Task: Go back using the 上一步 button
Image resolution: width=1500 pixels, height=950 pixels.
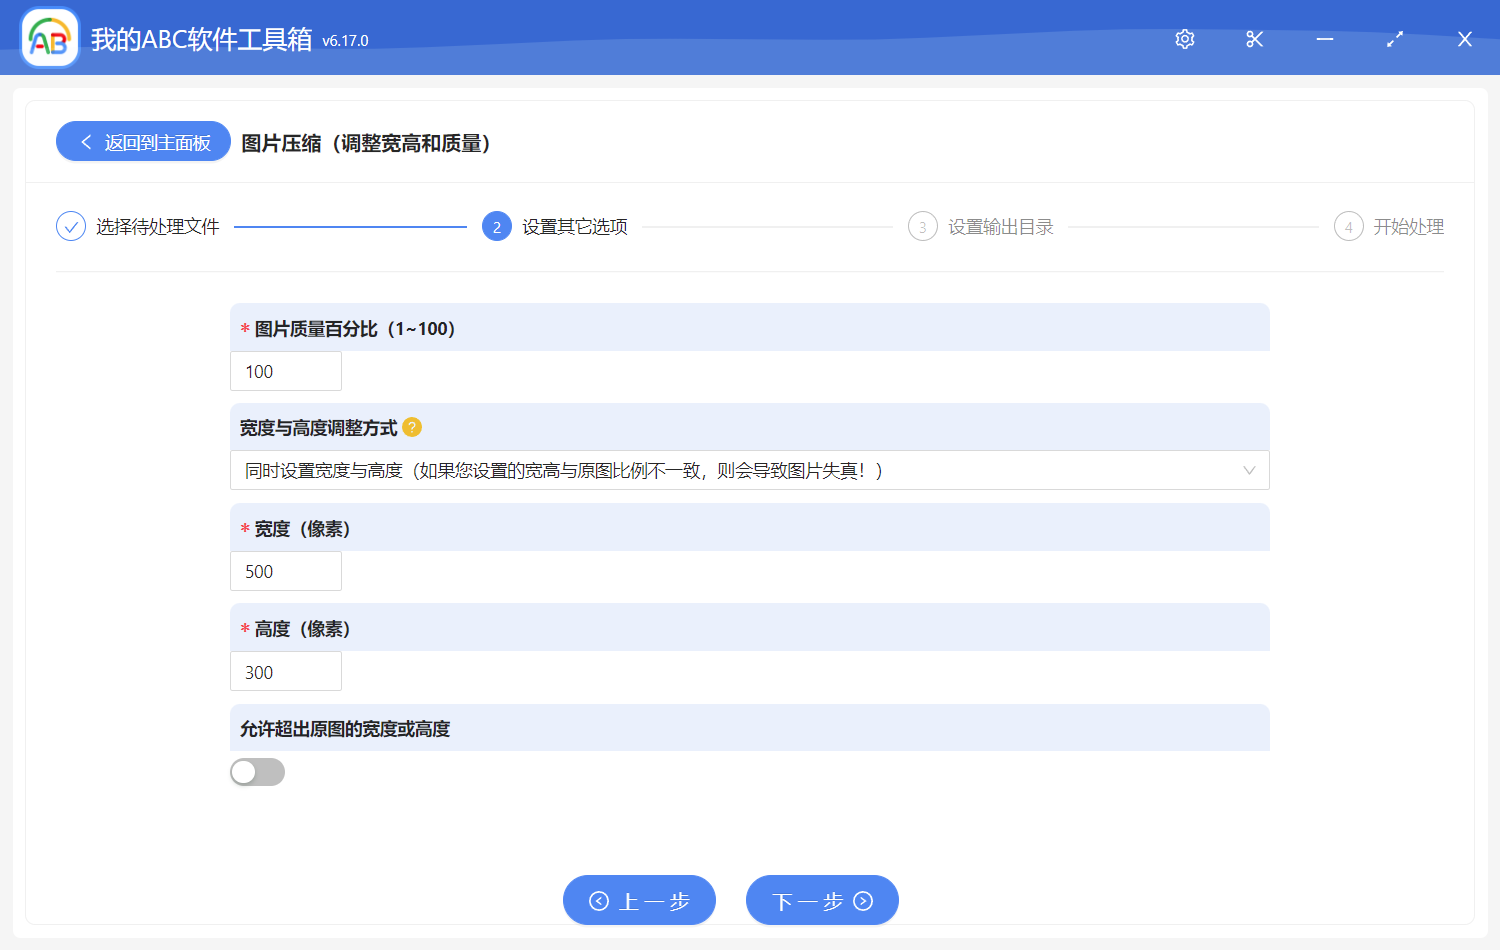Action: pos(639,900)
